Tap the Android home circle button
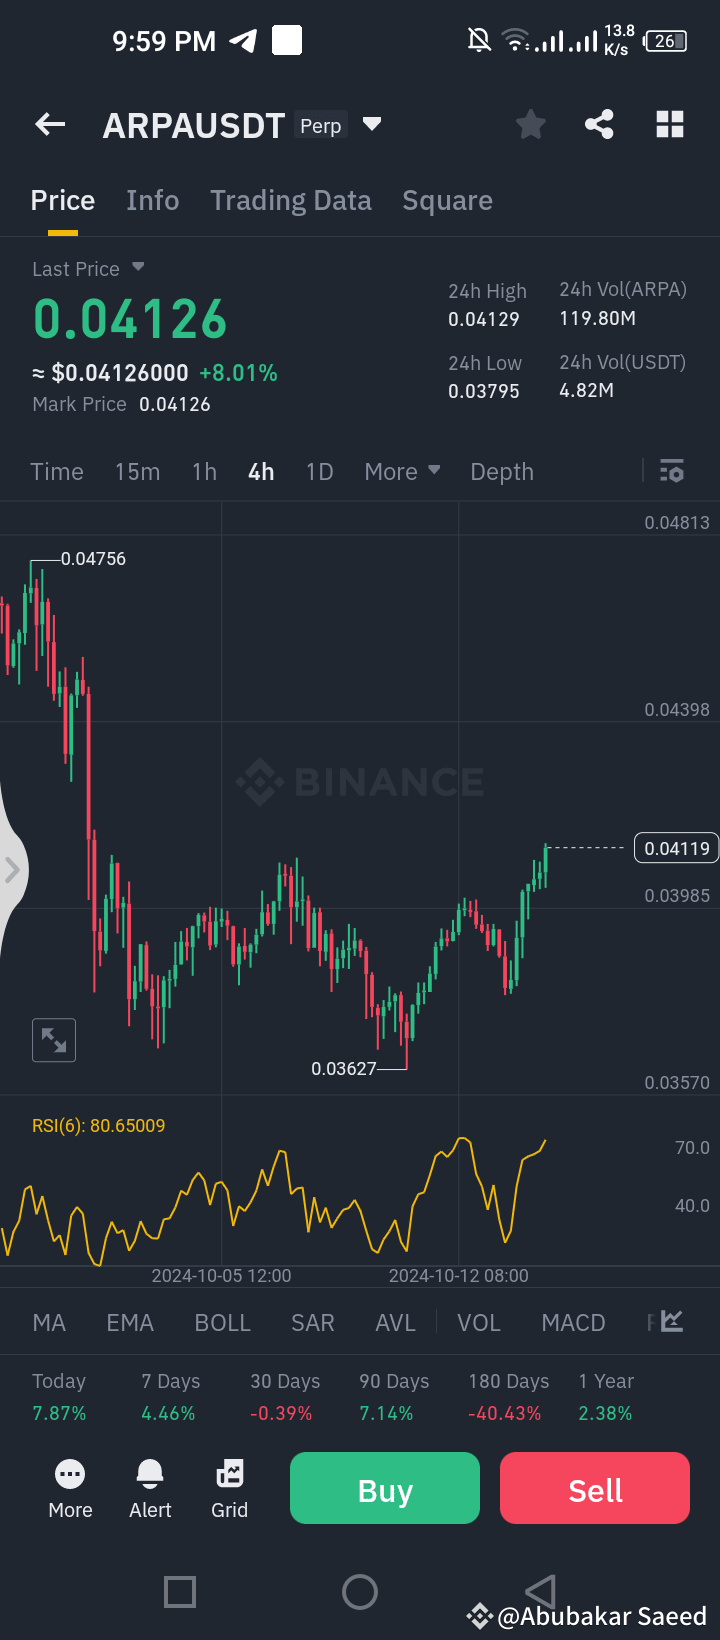 click(x=360, y=1592)
